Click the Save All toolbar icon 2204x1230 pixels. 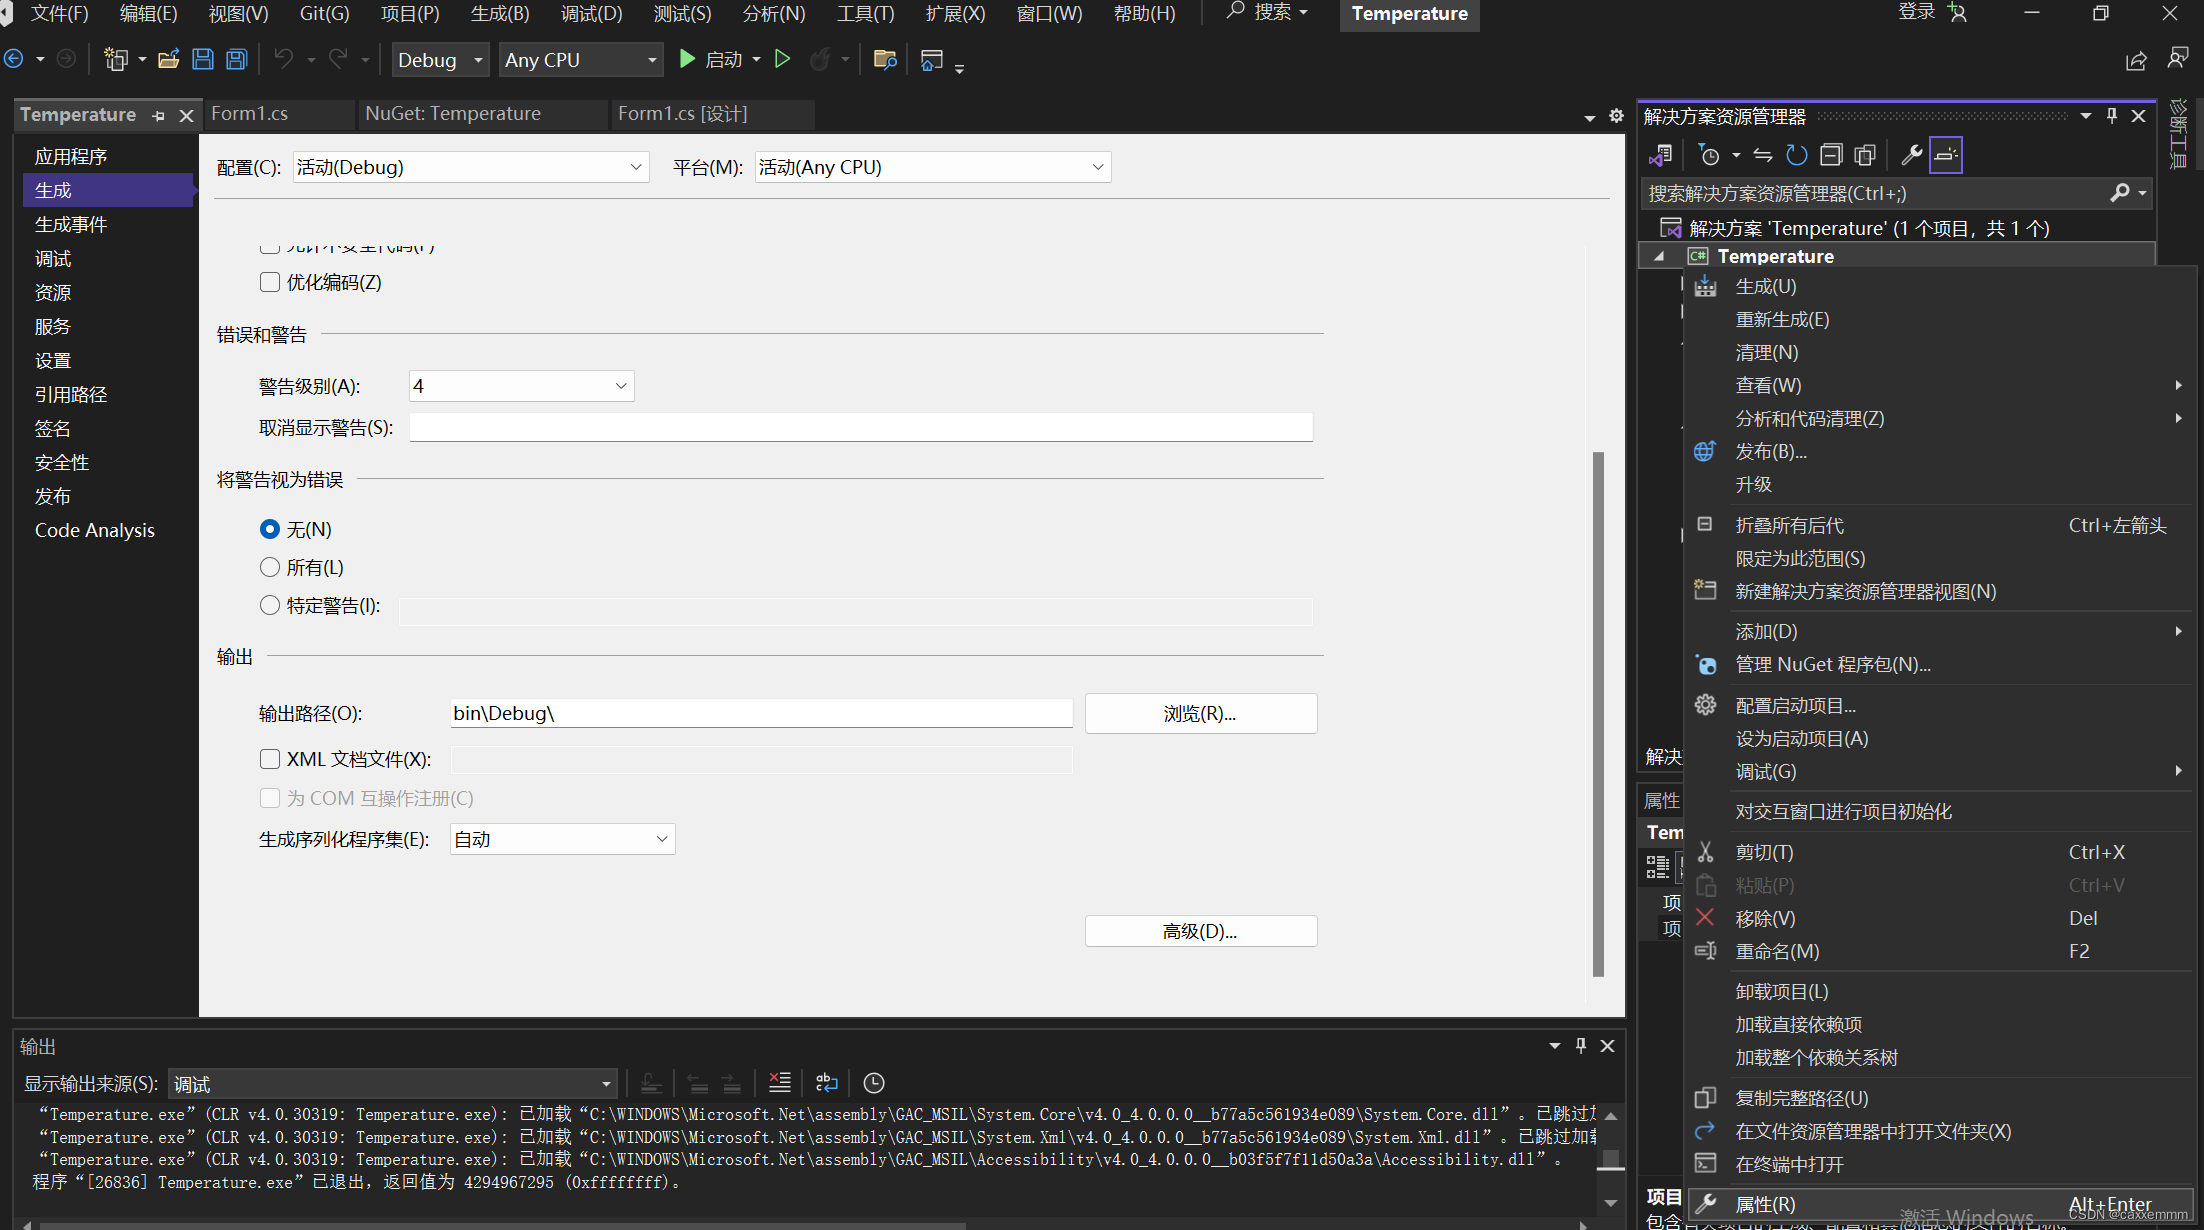pyautogui.click(x=237, y=60)
